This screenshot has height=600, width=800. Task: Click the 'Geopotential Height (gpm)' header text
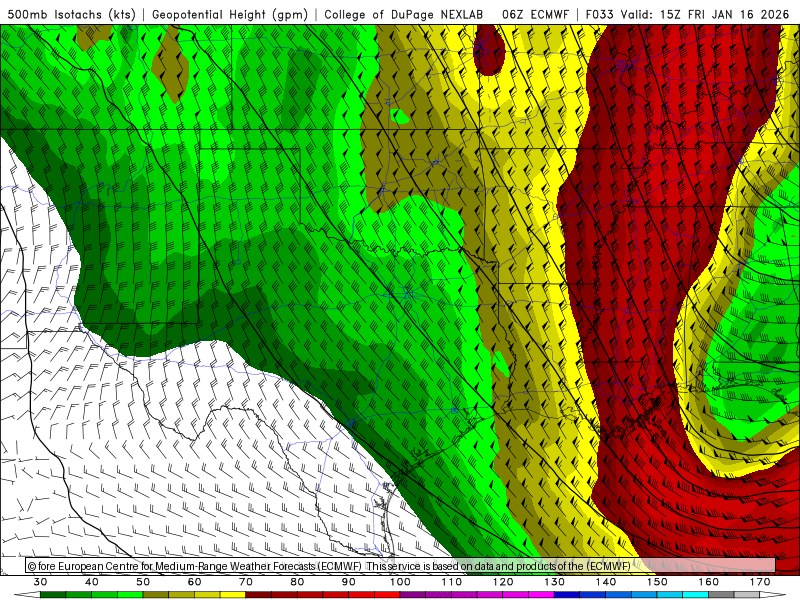point(230,14)
